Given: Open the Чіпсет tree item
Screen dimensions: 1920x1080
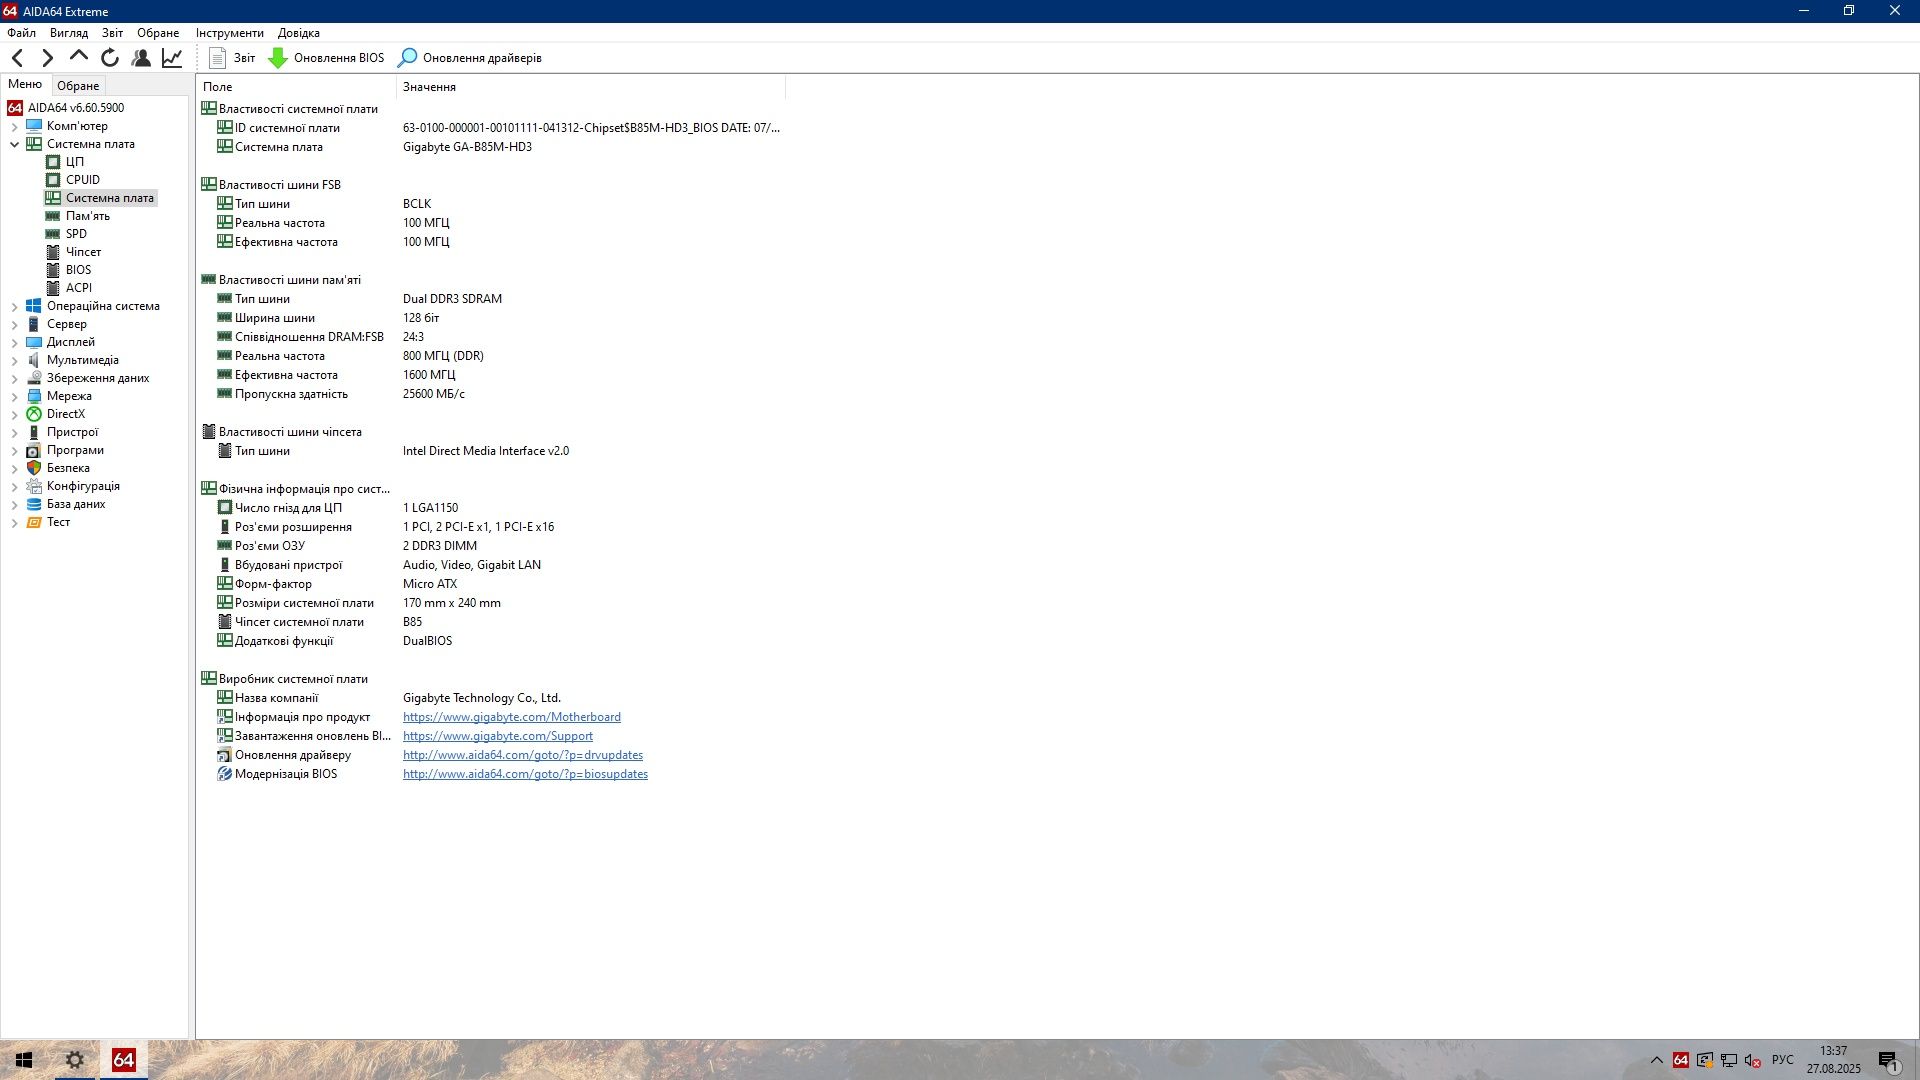Looking at the screenshot, I should point(83,252).
